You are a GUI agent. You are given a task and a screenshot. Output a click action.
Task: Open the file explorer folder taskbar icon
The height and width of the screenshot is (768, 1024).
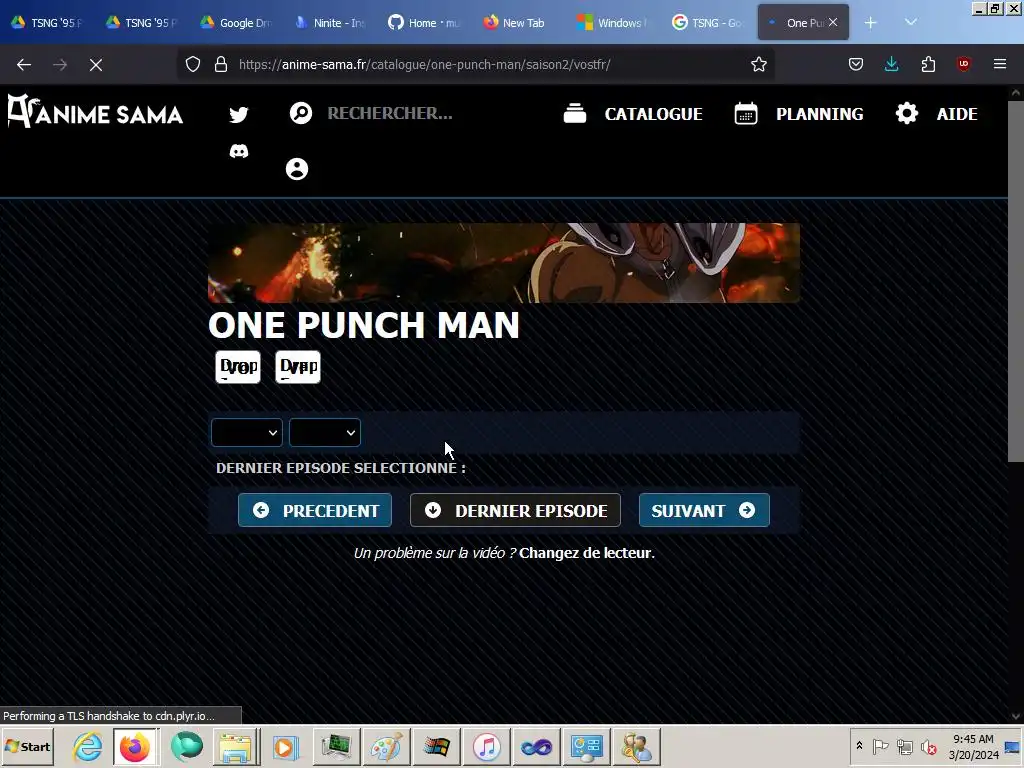(x=235, y=746)
